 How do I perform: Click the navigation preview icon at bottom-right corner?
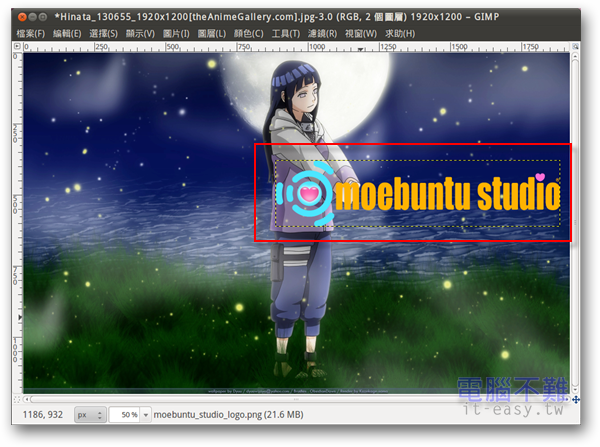577,398
